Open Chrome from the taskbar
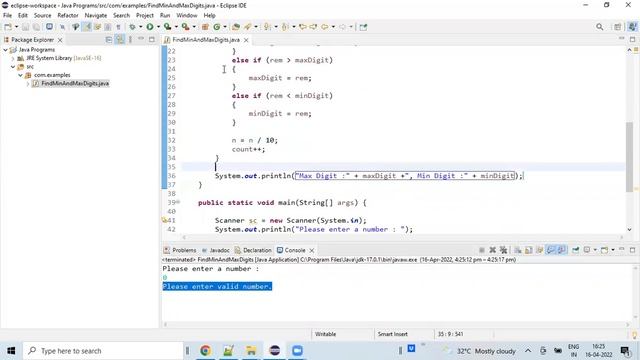The width and height of the screenshot is (640, 360). (205, 351)
